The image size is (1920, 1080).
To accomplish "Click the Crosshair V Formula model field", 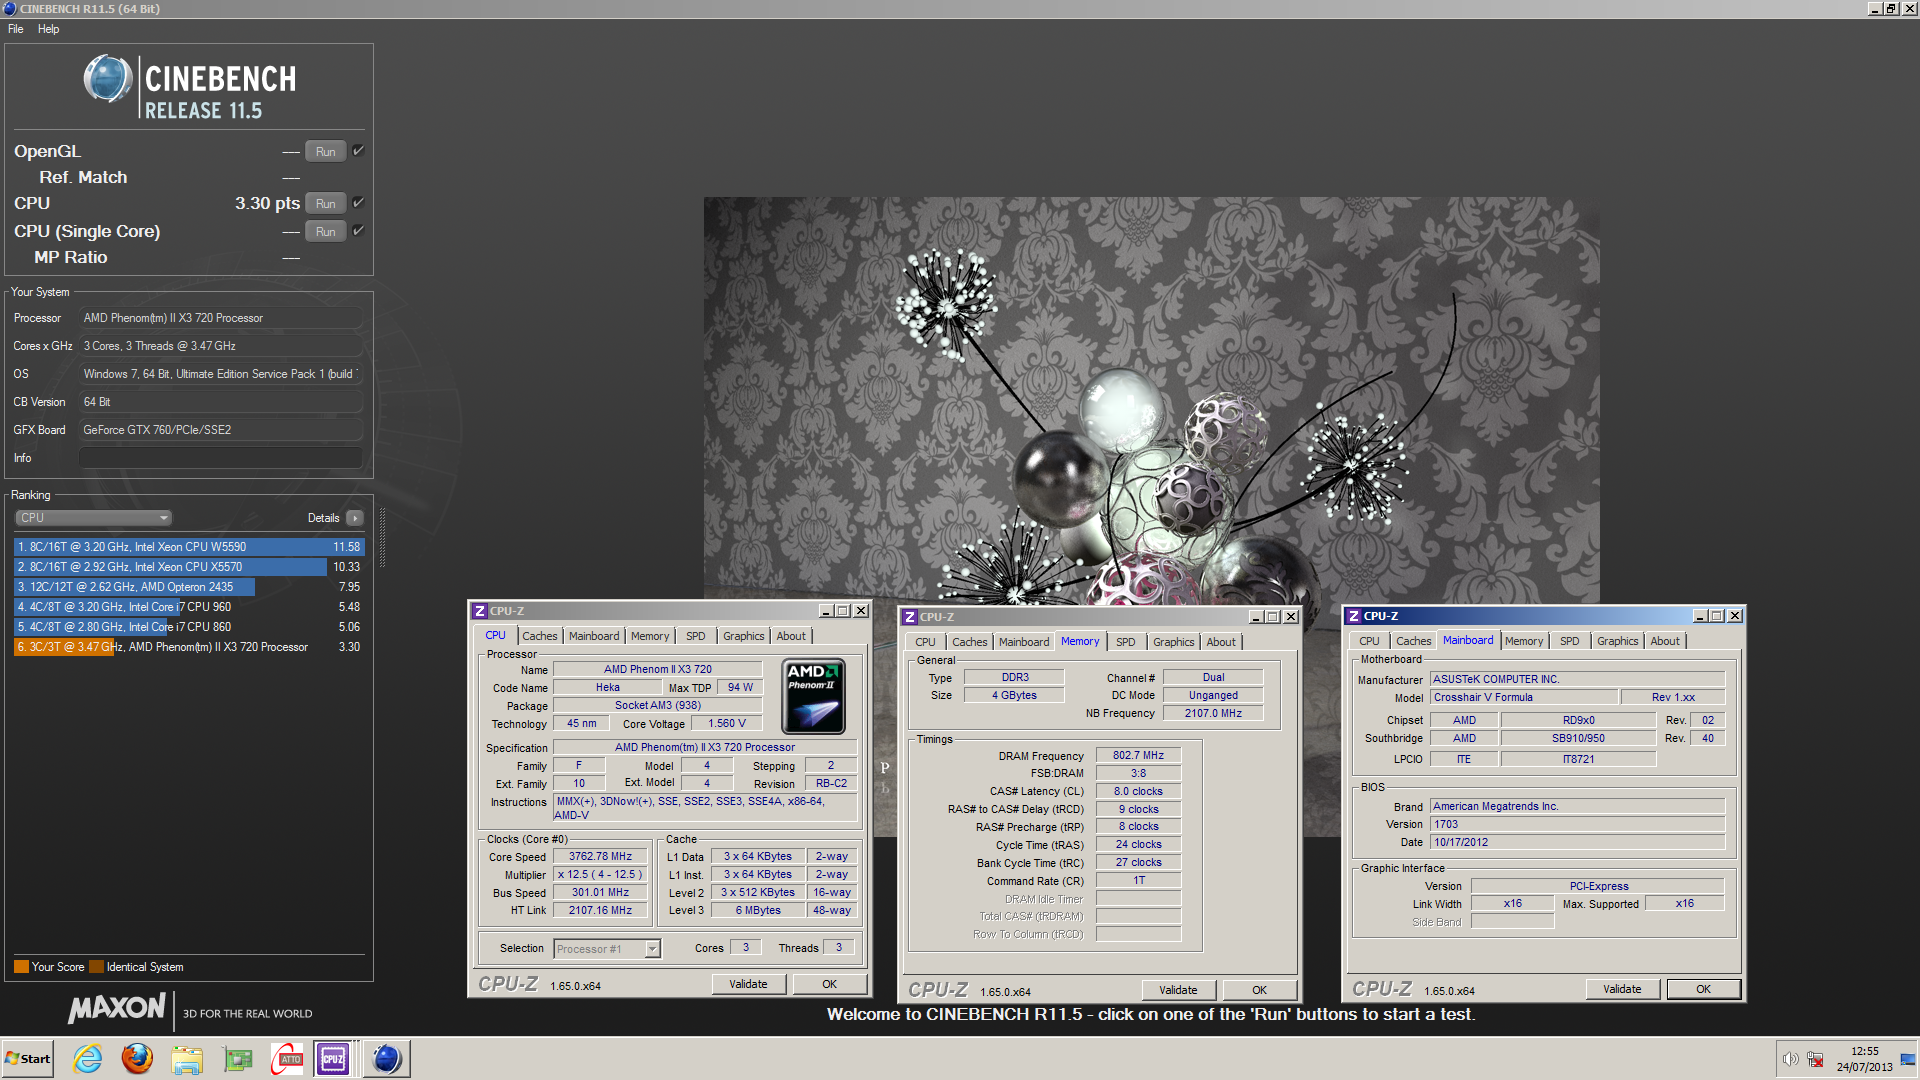I will pyautogui.click(x=1524, y=698).
